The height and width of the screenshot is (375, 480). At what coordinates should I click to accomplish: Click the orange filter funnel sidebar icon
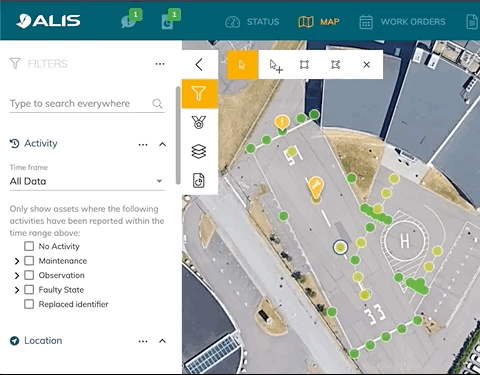tap(199, 94)
